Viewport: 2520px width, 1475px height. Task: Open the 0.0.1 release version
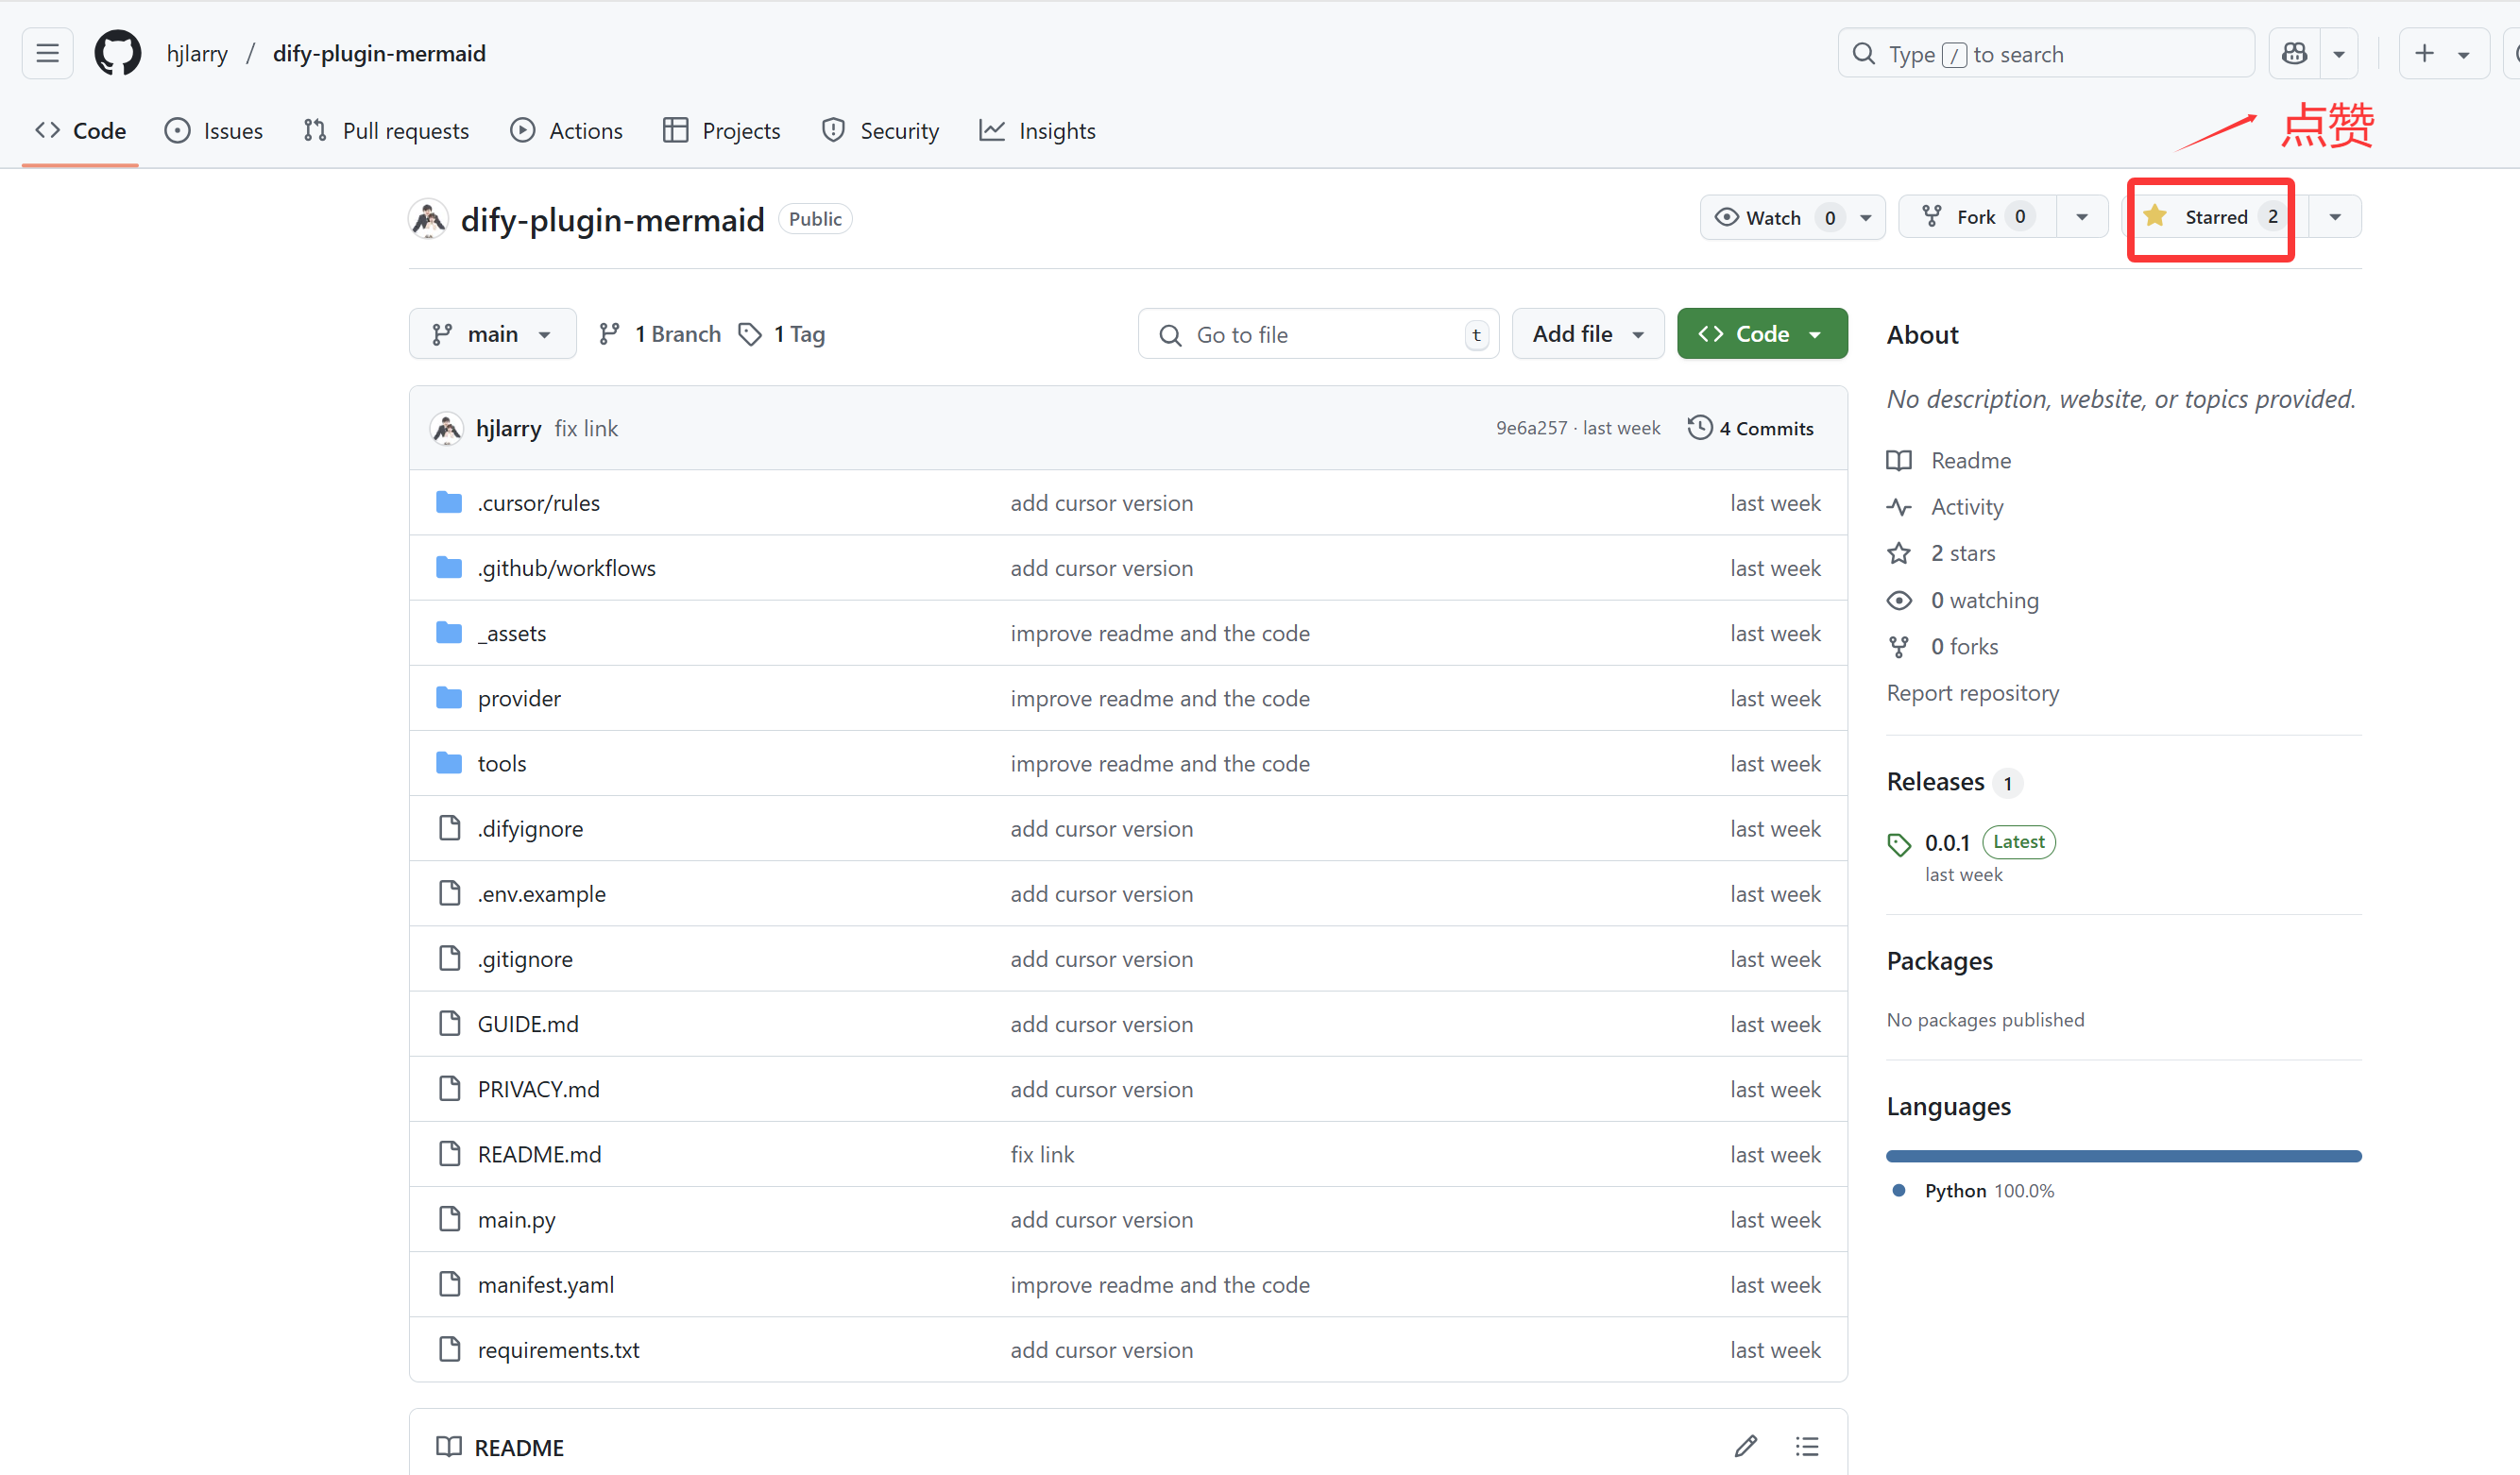(x=1947, y=843)
